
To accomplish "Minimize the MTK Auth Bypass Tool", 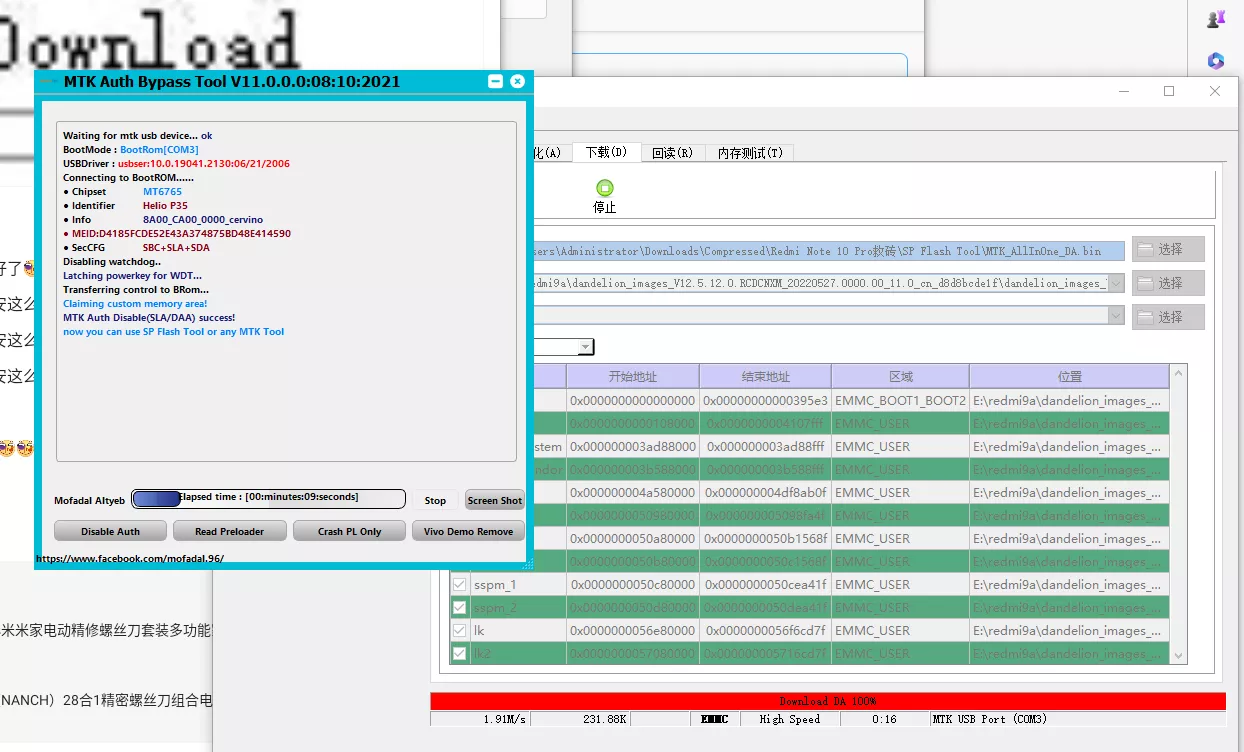I will [495, 81].
